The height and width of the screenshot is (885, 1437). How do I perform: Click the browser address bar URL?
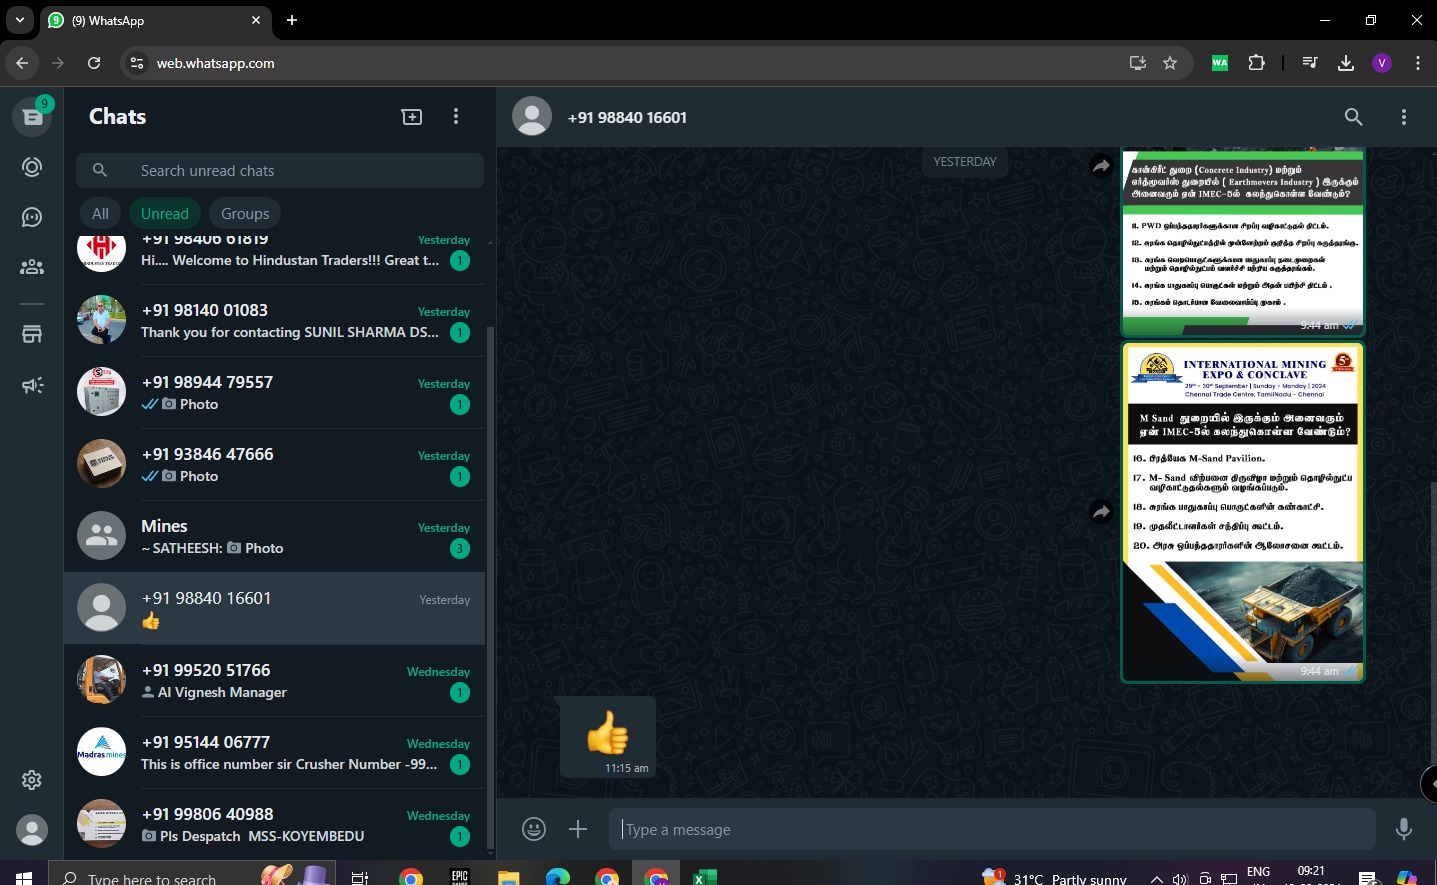[x=215, y=63]
